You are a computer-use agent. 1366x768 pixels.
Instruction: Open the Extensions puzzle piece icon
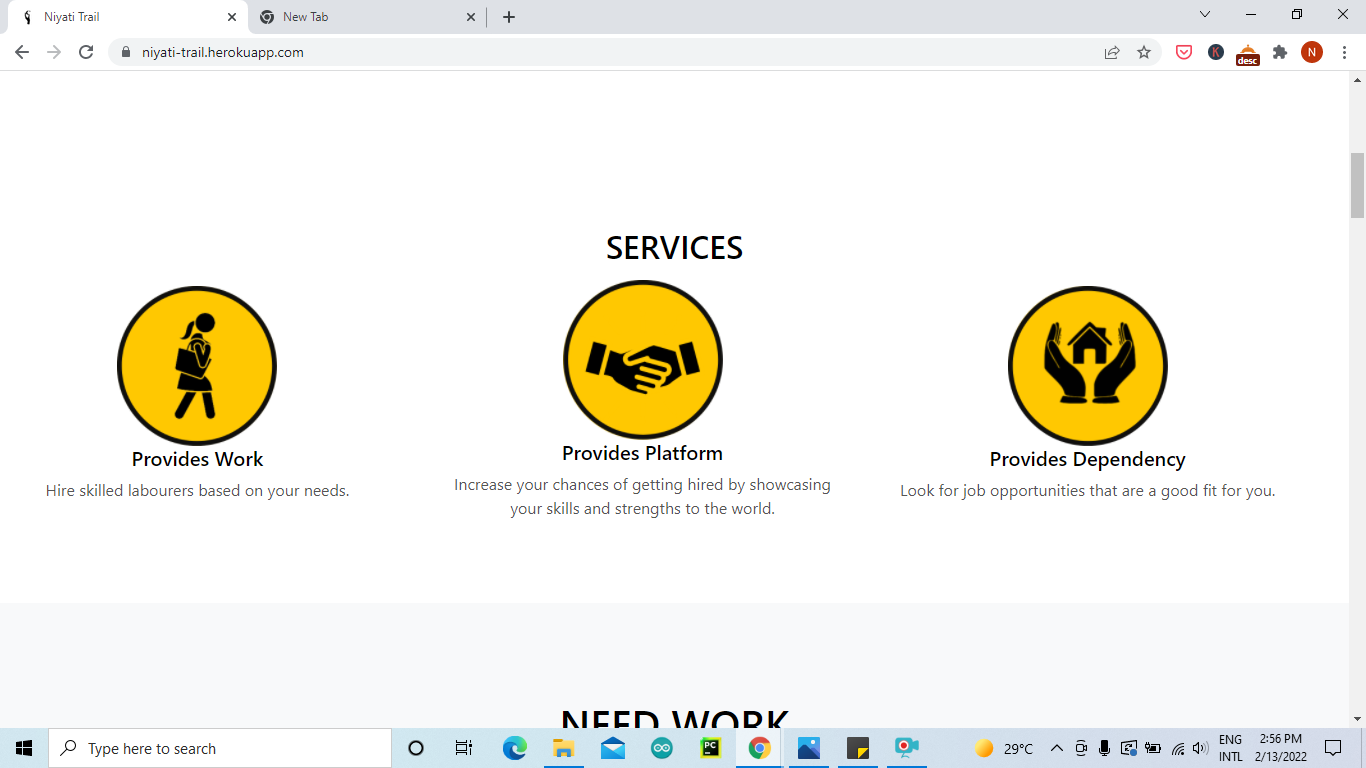[1280, 52]
